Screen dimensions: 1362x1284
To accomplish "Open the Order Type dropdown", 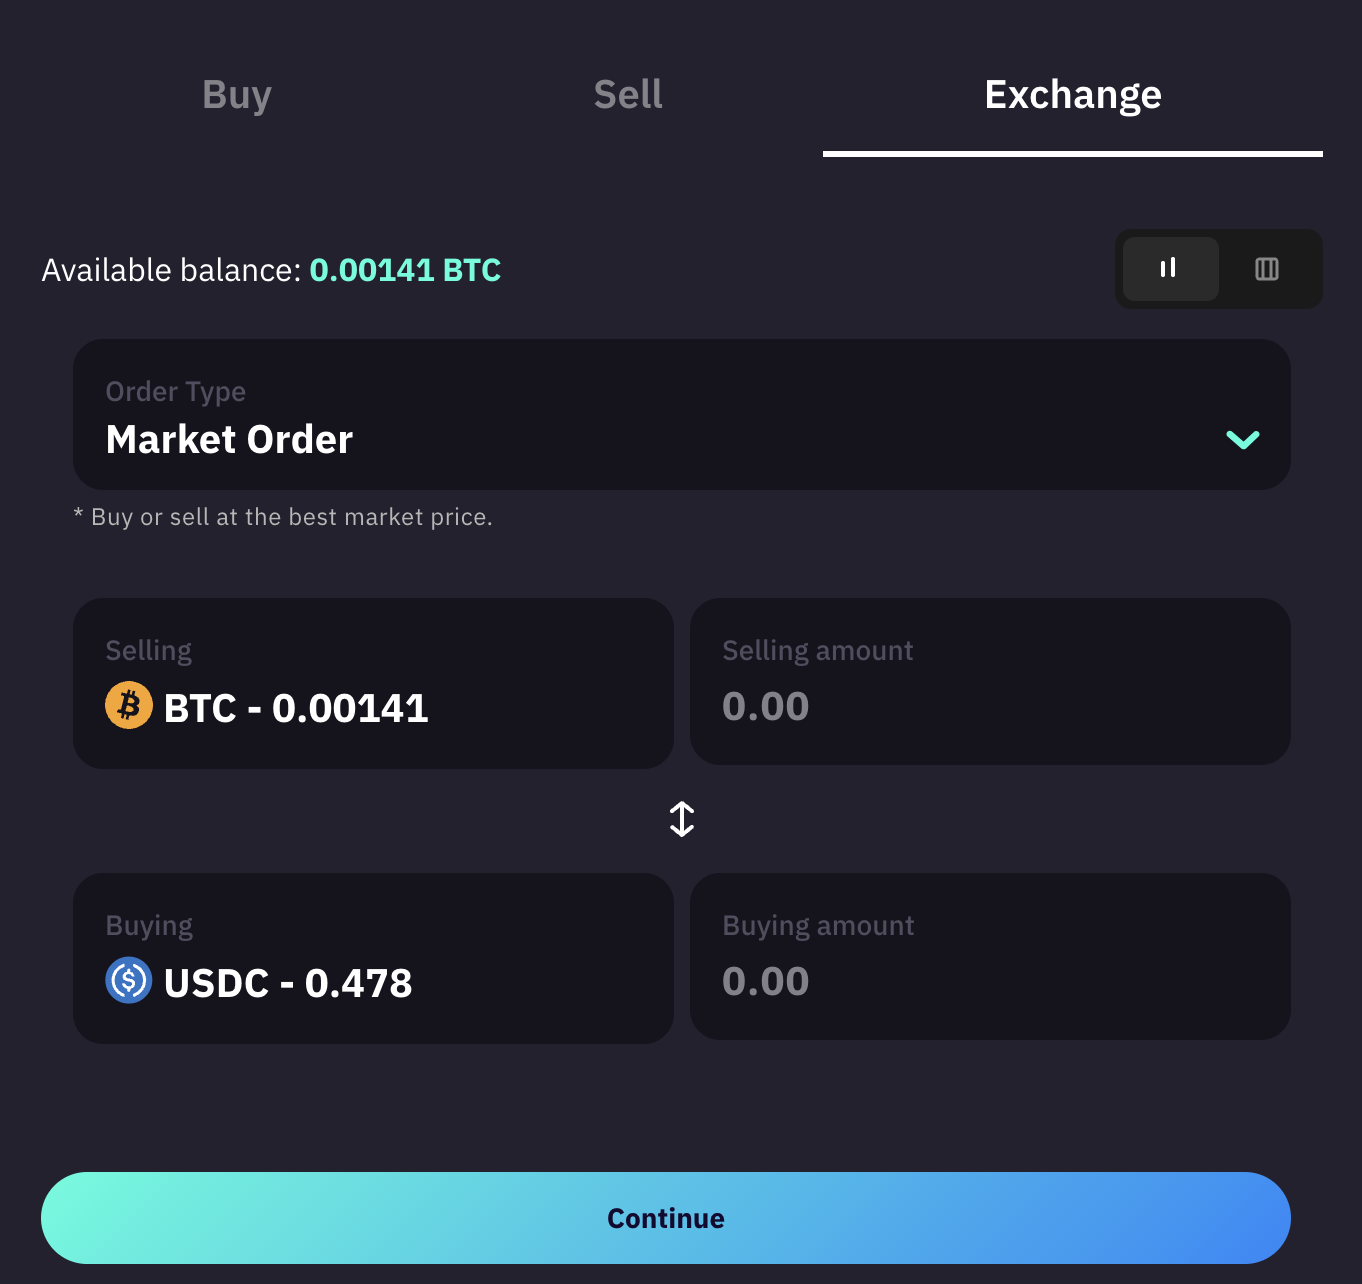I will pos(681,414).
